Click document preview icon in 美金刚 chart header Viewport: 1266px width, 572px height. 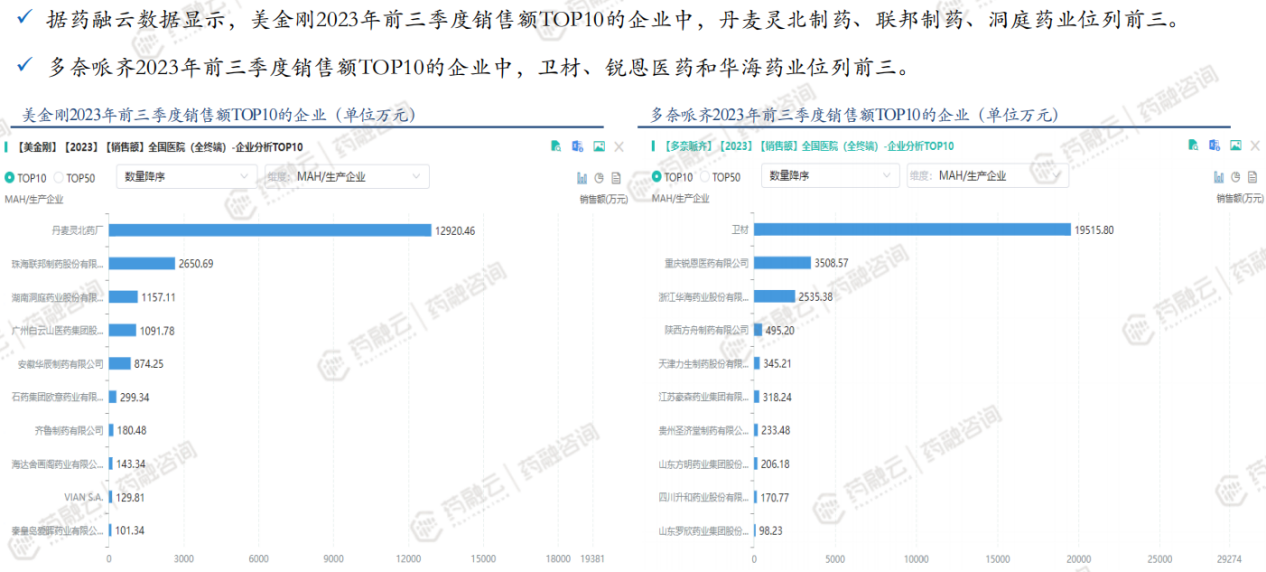(x=556, y=146)
